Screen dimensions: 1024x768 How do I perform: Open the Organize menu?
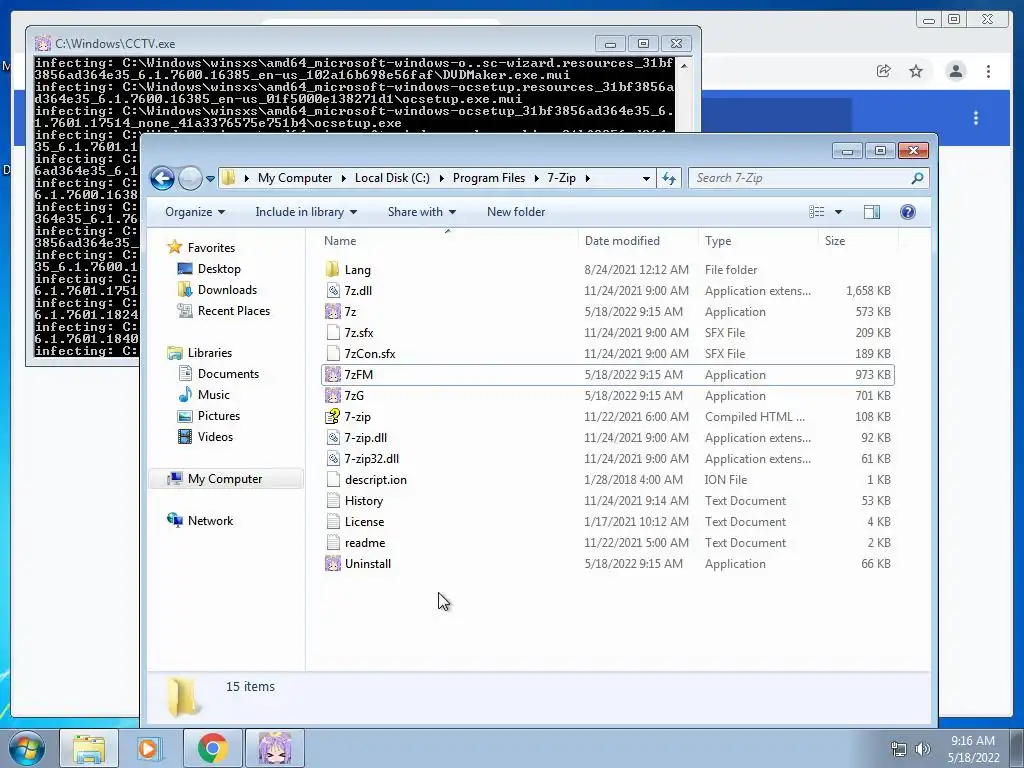(195, 212)
